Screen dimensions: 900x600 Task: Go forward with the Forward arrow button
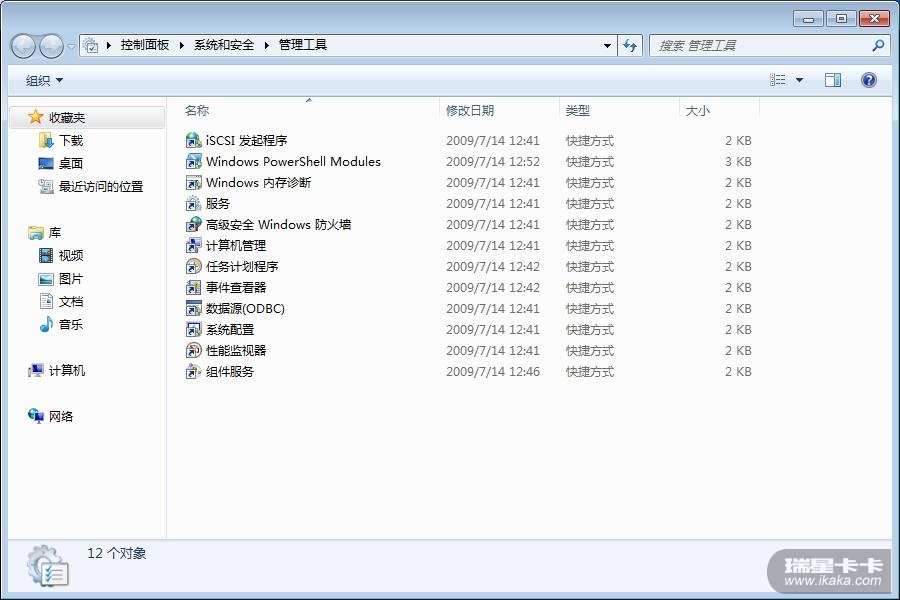tap(51, 46)
